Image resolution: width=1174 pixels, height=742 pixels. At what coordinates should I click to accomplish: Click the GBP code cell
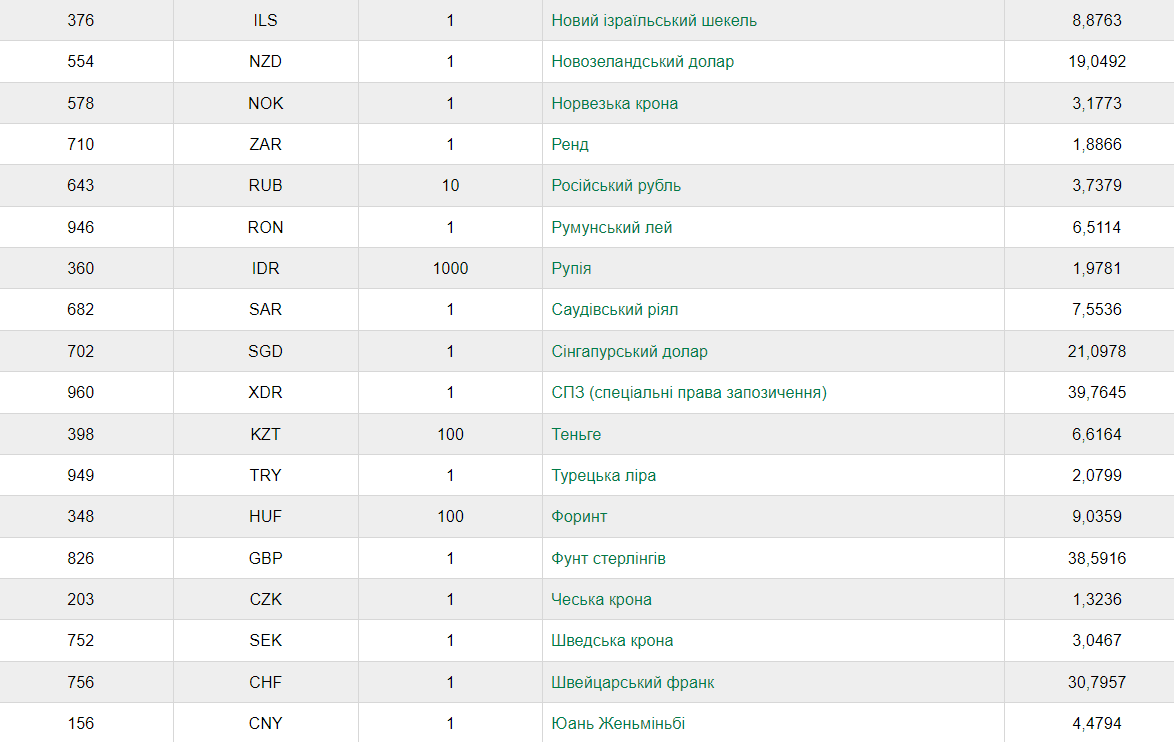tap(266, 558)
